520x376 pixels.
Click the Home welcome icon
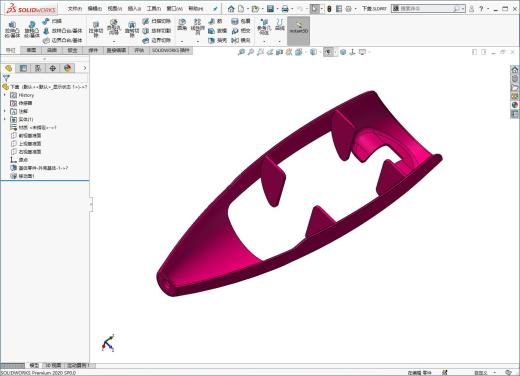[x=231, y=9]
